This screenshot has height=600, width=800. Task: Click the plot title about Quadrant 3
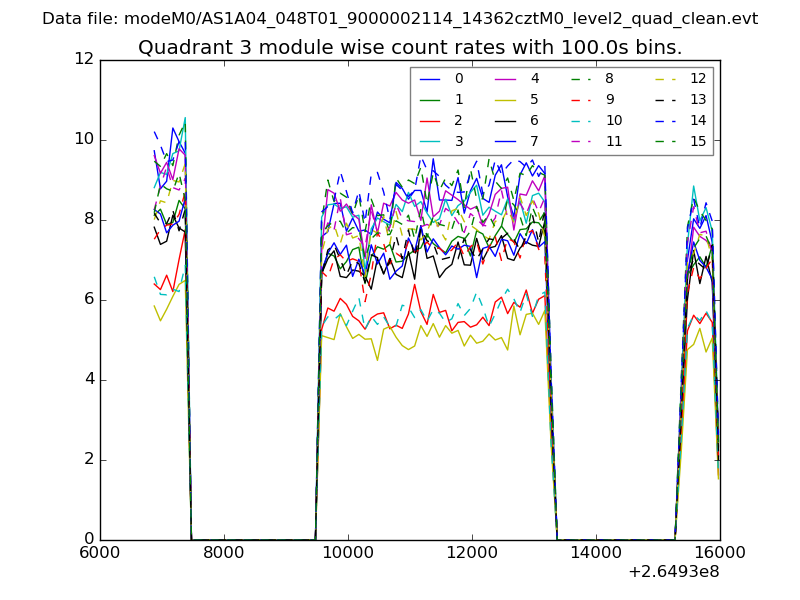[410, 47]
